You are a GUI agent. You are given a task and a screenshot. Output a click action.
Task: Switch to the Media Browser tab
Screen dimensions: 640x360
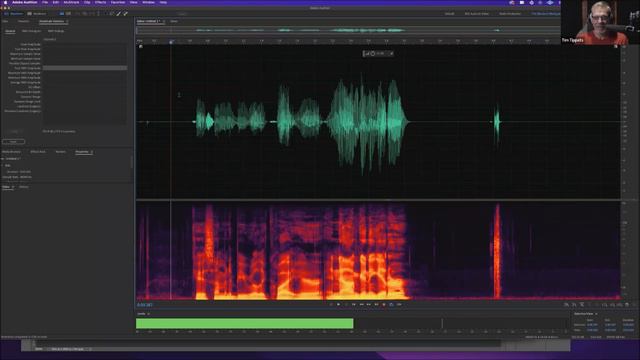tap(11, 152)
